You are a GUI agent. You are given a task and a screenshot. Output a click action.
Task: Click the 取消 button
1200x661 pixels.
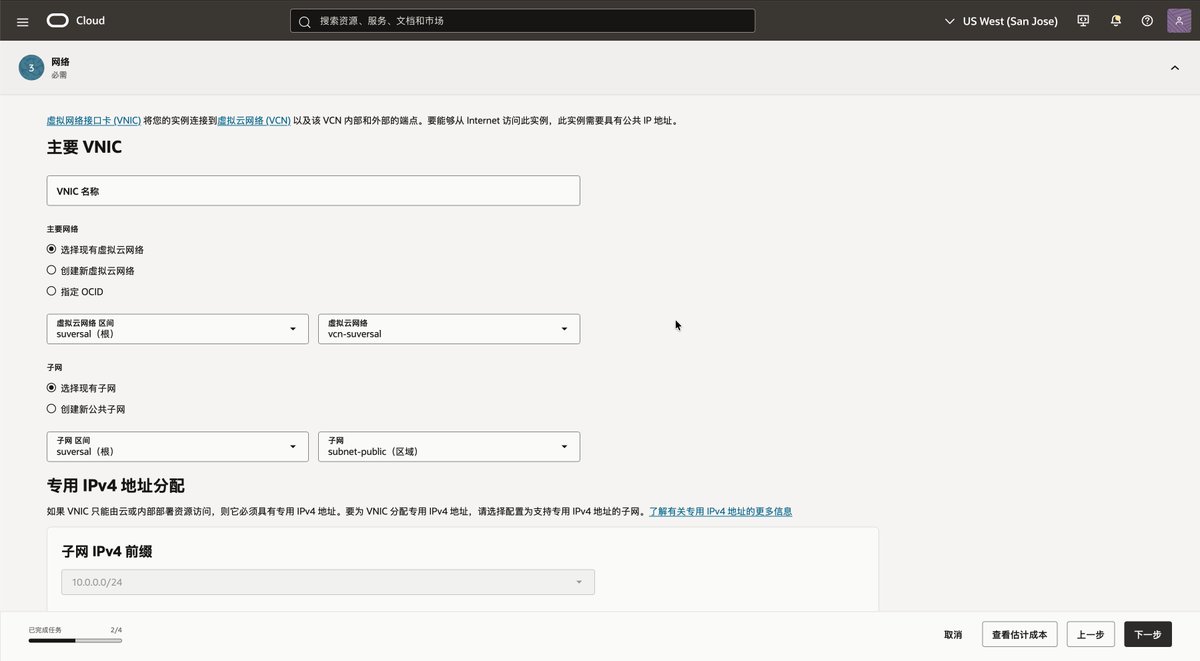tap(953, 634)
